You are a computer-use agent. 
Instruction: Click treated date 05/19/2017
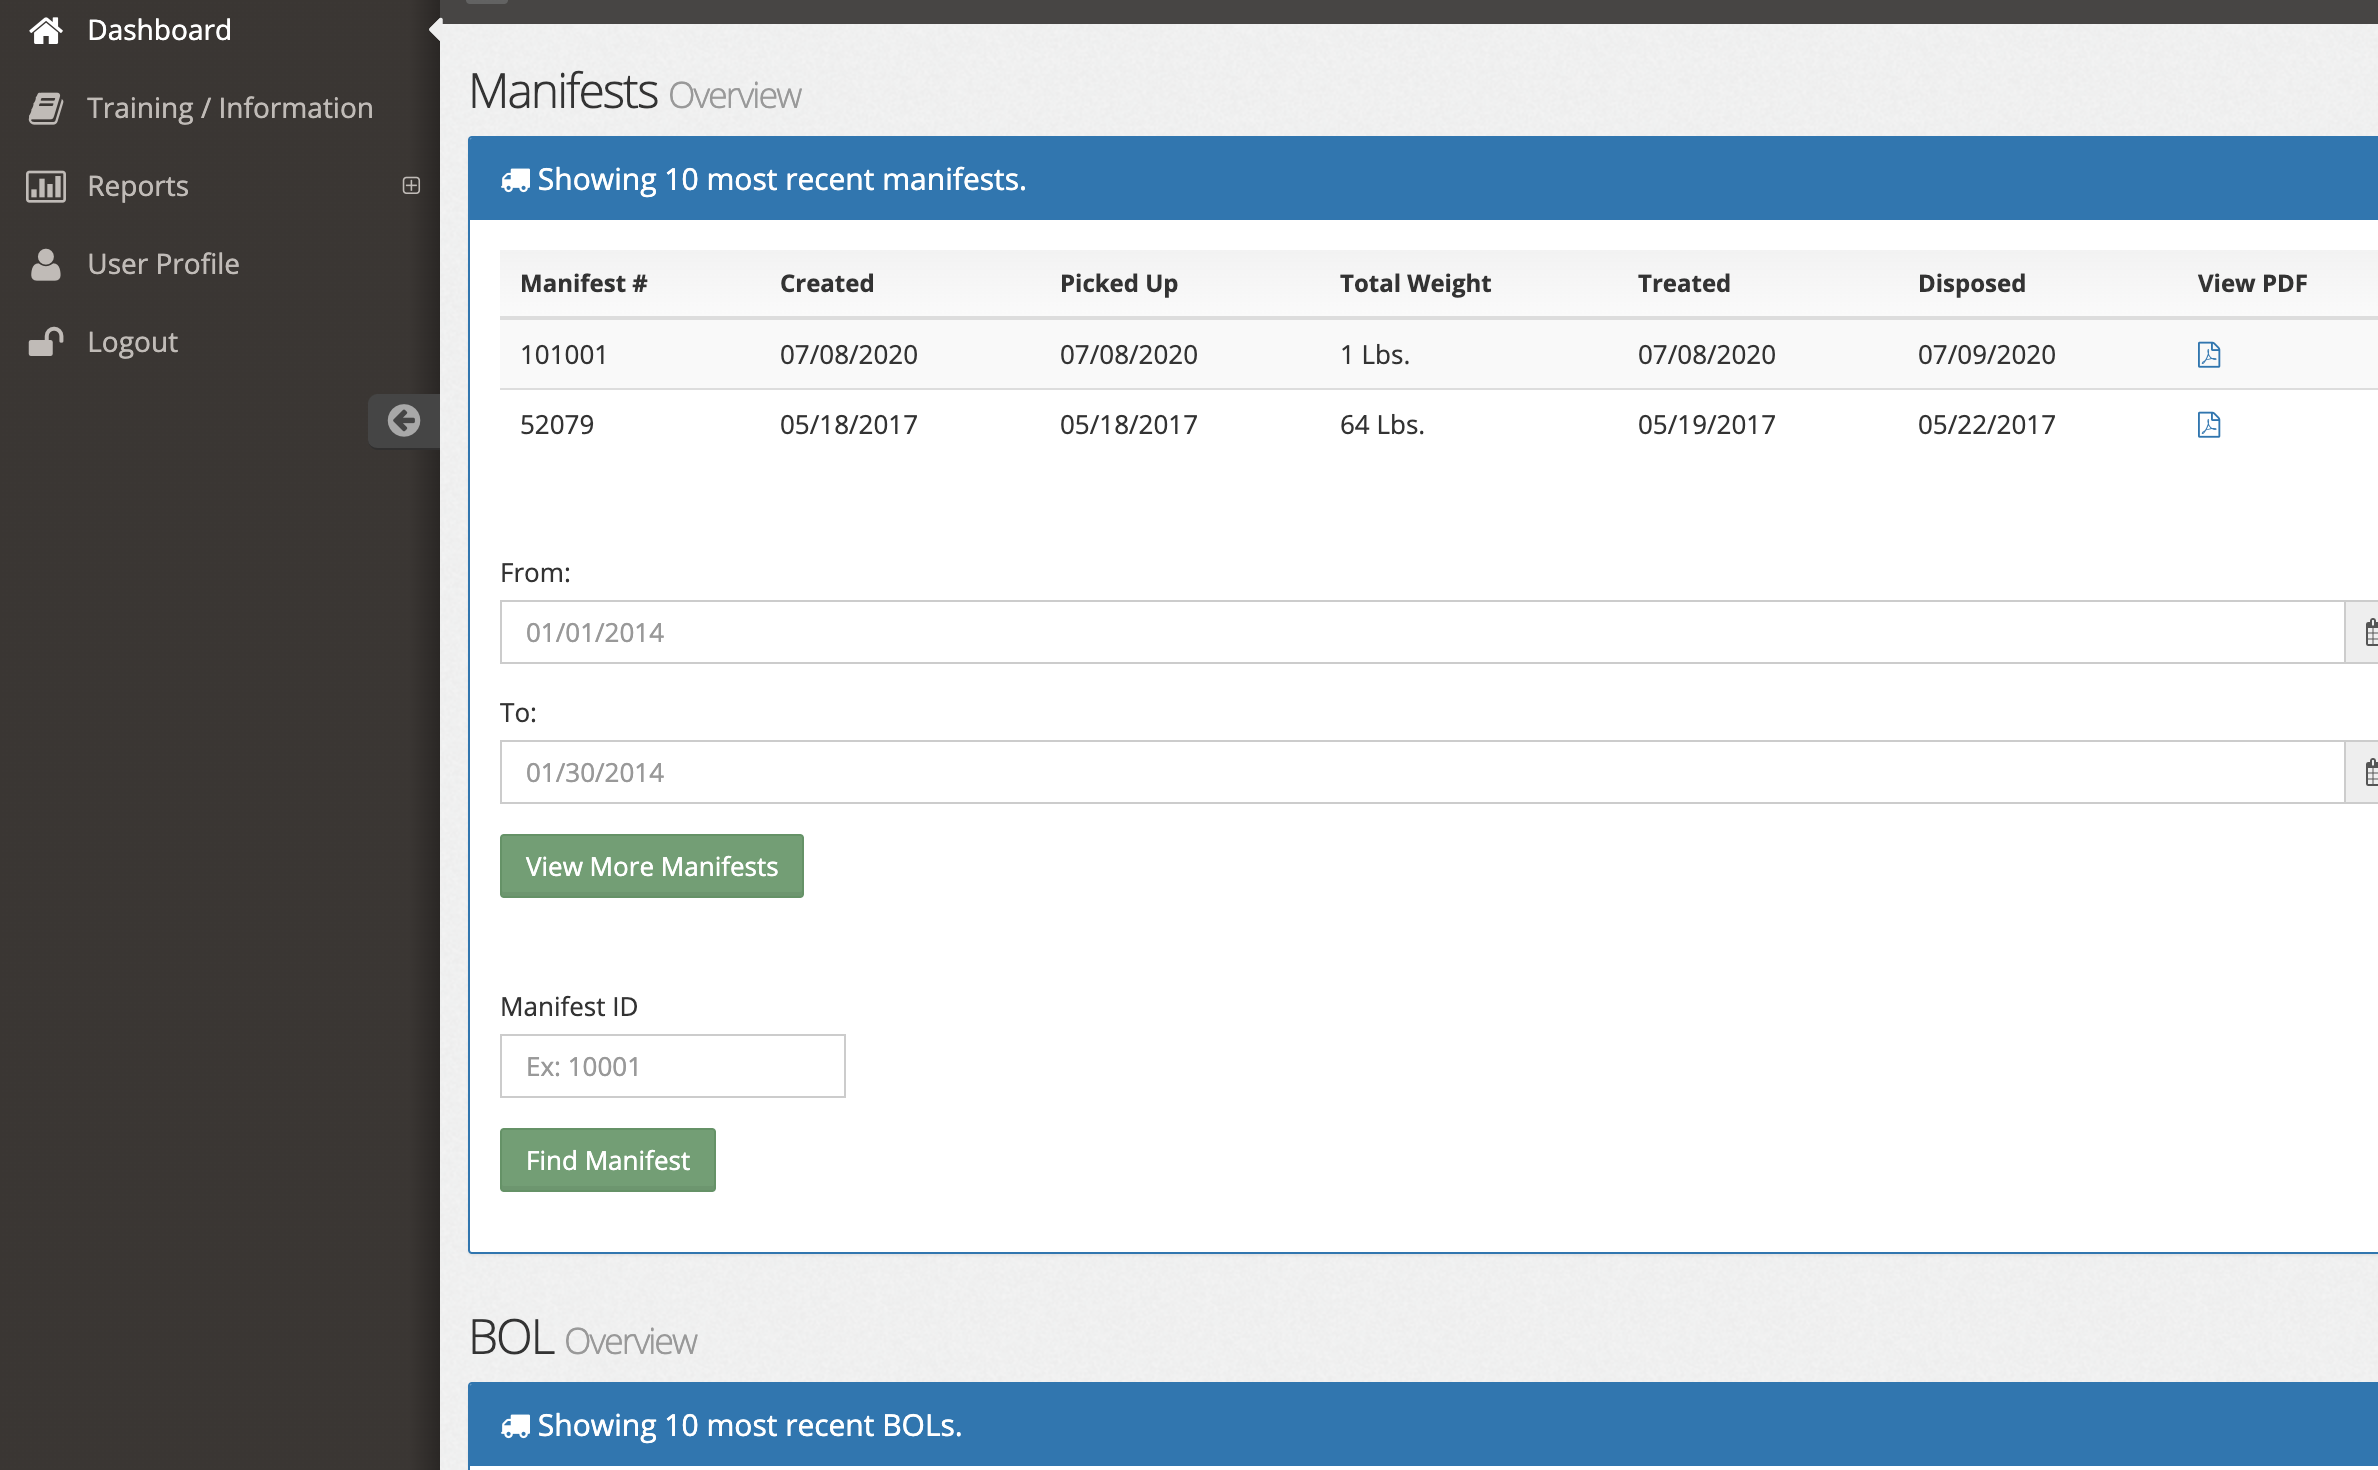click(1707, 425)
